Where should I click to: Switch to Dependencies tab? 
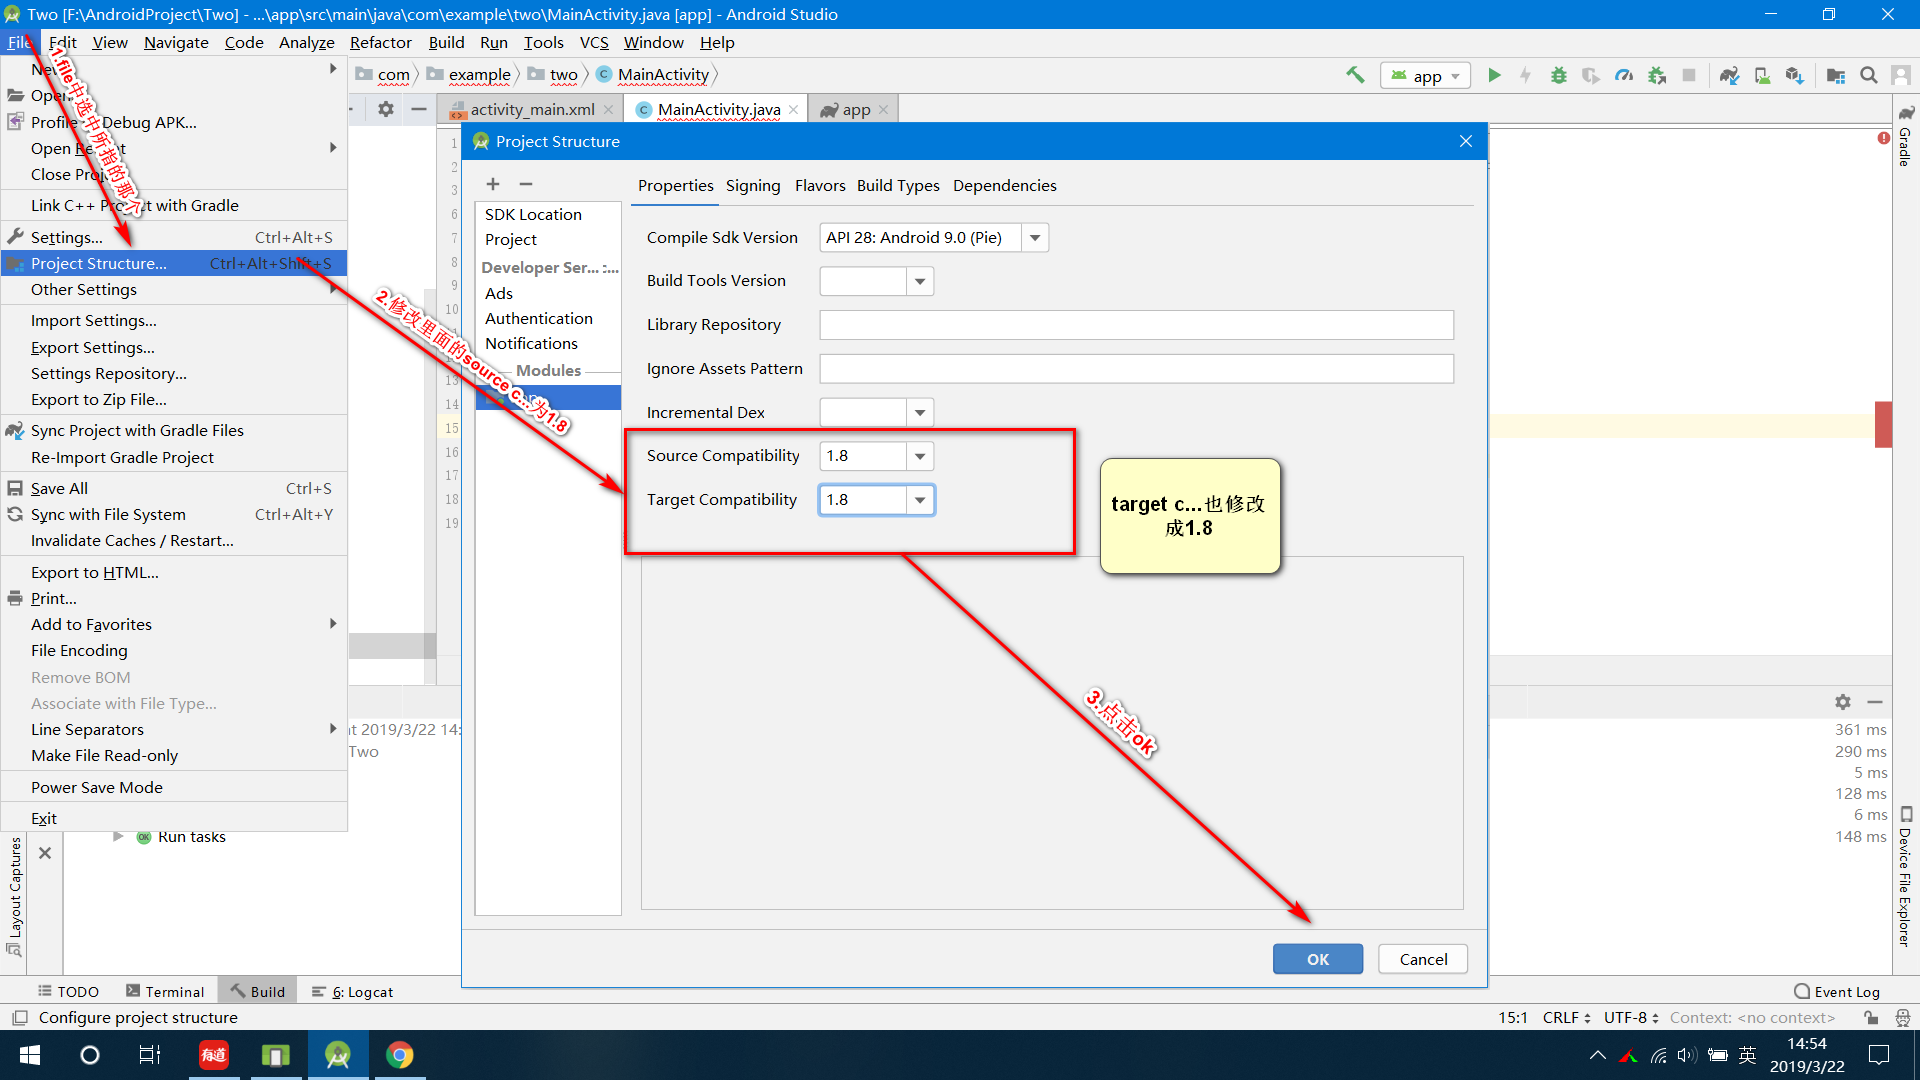1004,186
